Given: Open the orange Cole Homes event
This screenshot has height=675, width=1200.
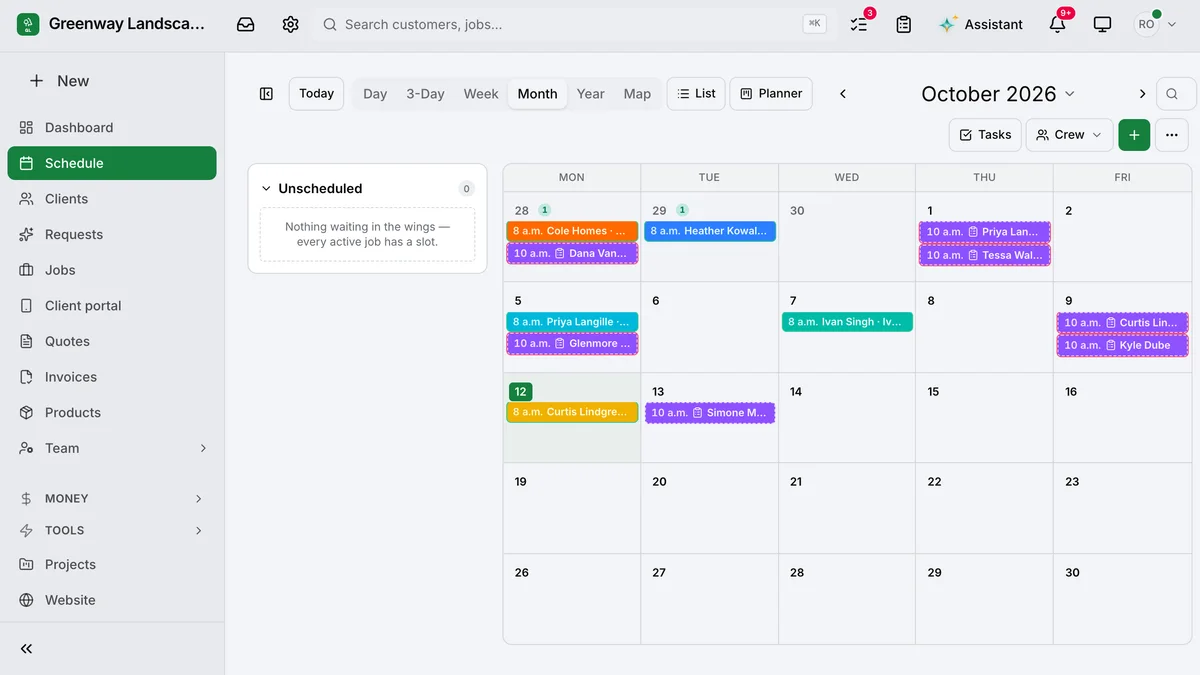Looking at the screenshot, I should (572, 231).
